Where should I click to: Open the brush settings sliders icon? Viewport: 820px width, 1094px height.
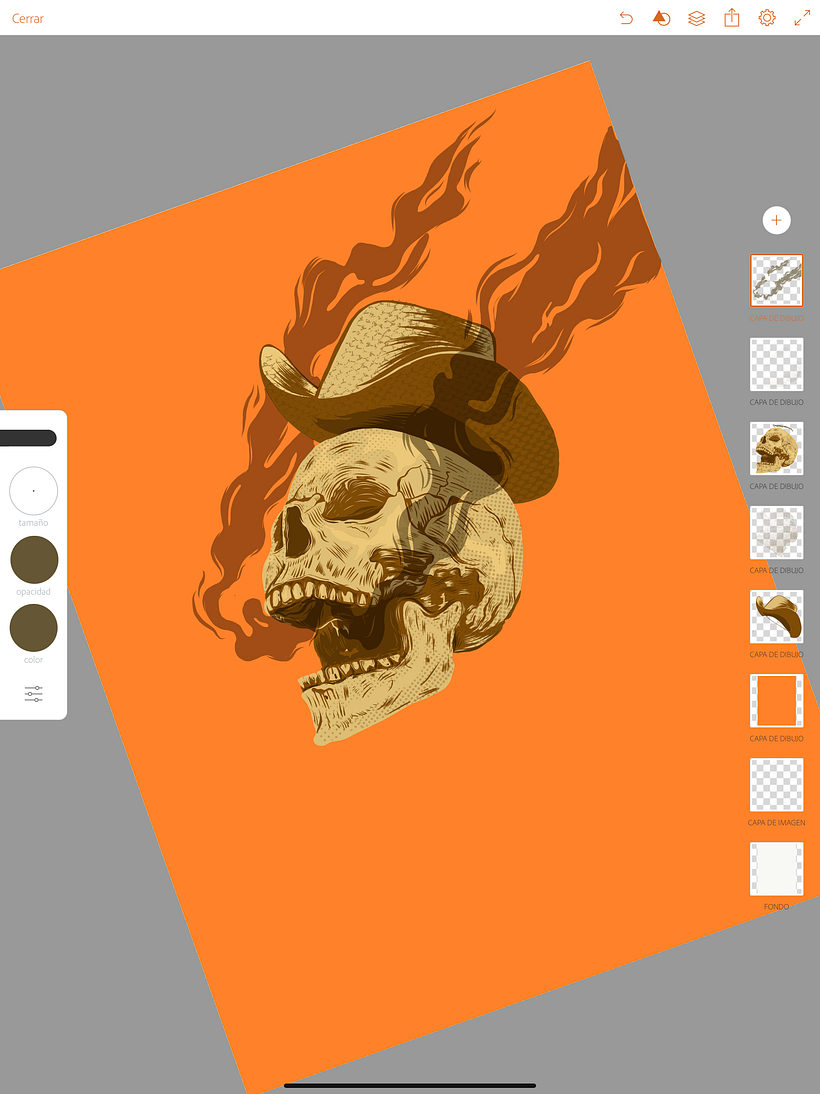(33, 693)
